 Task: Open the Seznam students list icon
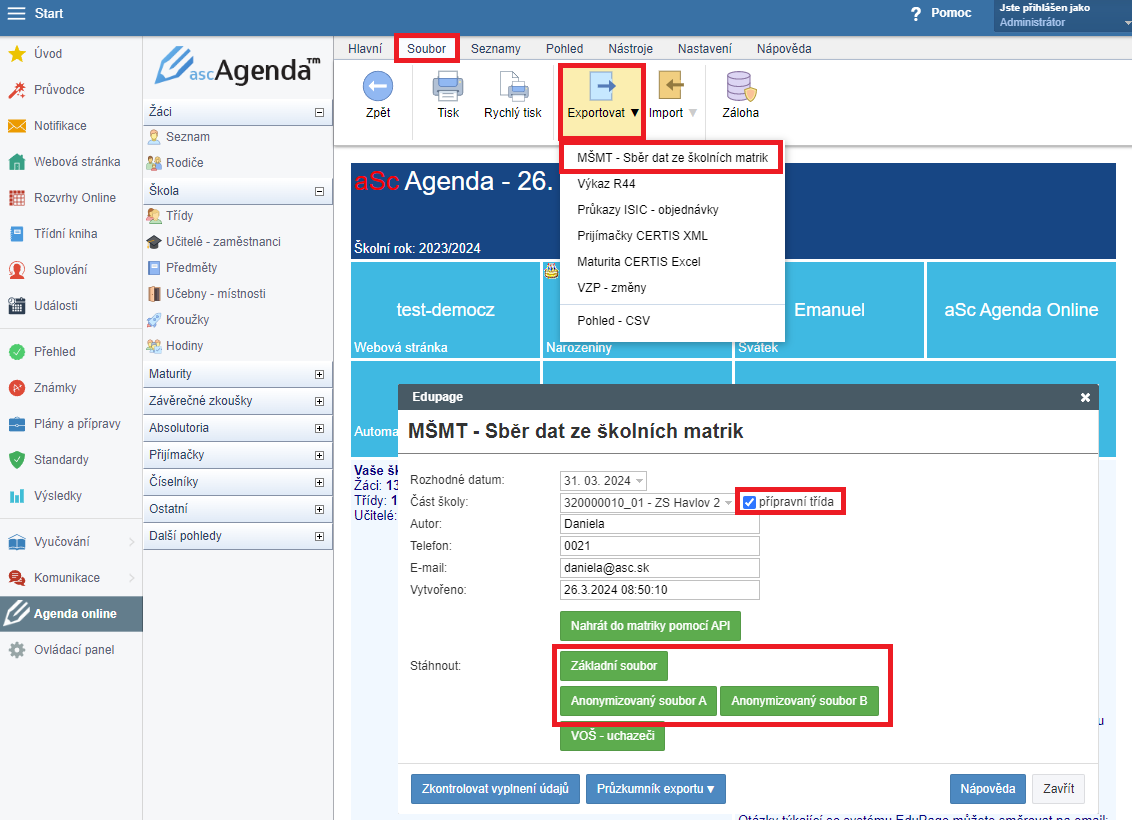coord(154,136)
